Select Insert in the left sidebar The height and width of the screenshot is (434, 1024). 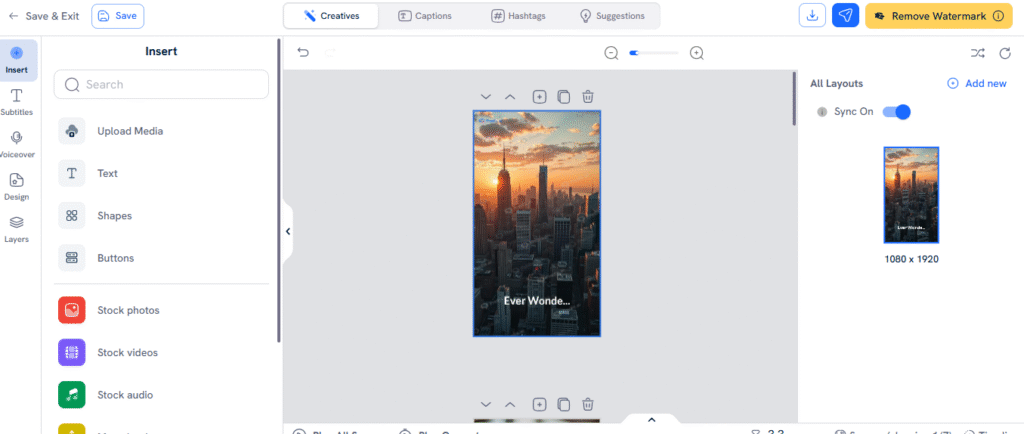16,60
